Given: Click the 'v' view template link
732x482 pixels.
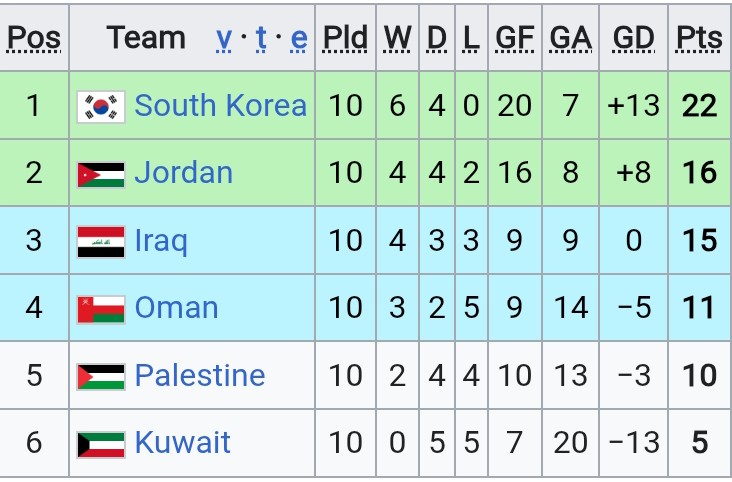Looking at the screenshot, I should tap(224, 39).
